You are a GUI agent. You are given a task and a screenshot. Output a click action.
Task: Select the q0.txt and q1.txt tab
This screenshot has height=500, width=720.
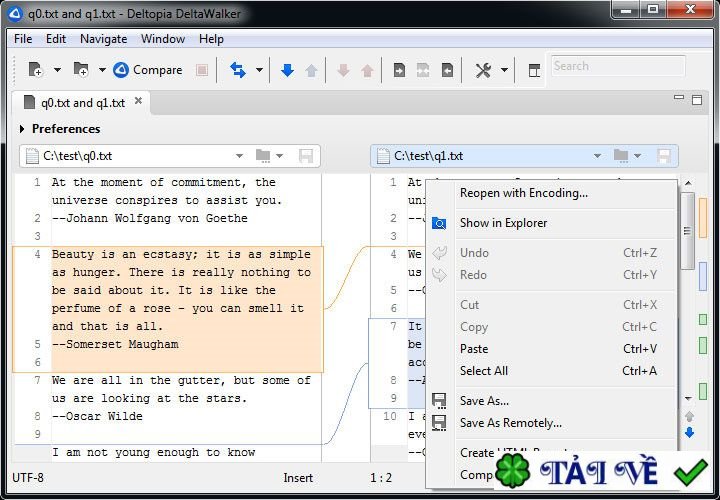pos(83,103)
